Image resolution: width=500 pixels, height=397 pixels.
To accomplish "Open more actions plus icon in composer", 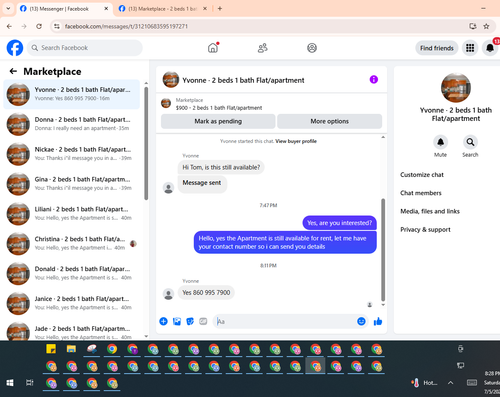I will 163,321.
